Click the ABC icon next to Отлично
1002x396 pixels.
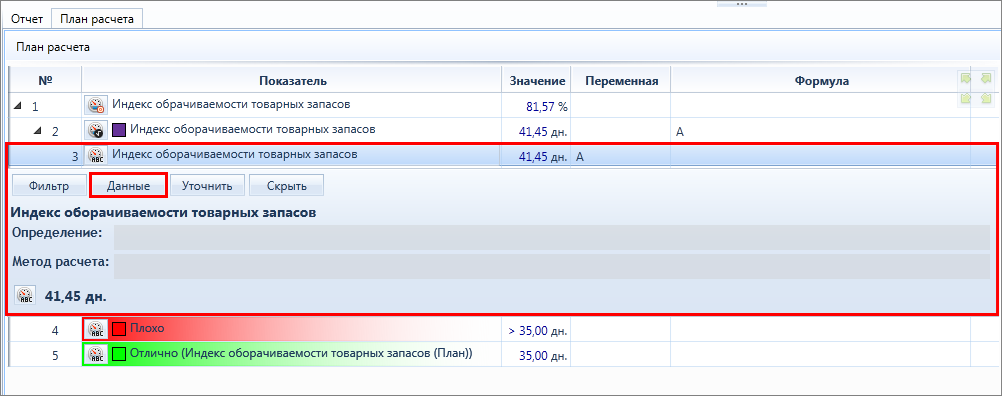click(x=95, y=354)
